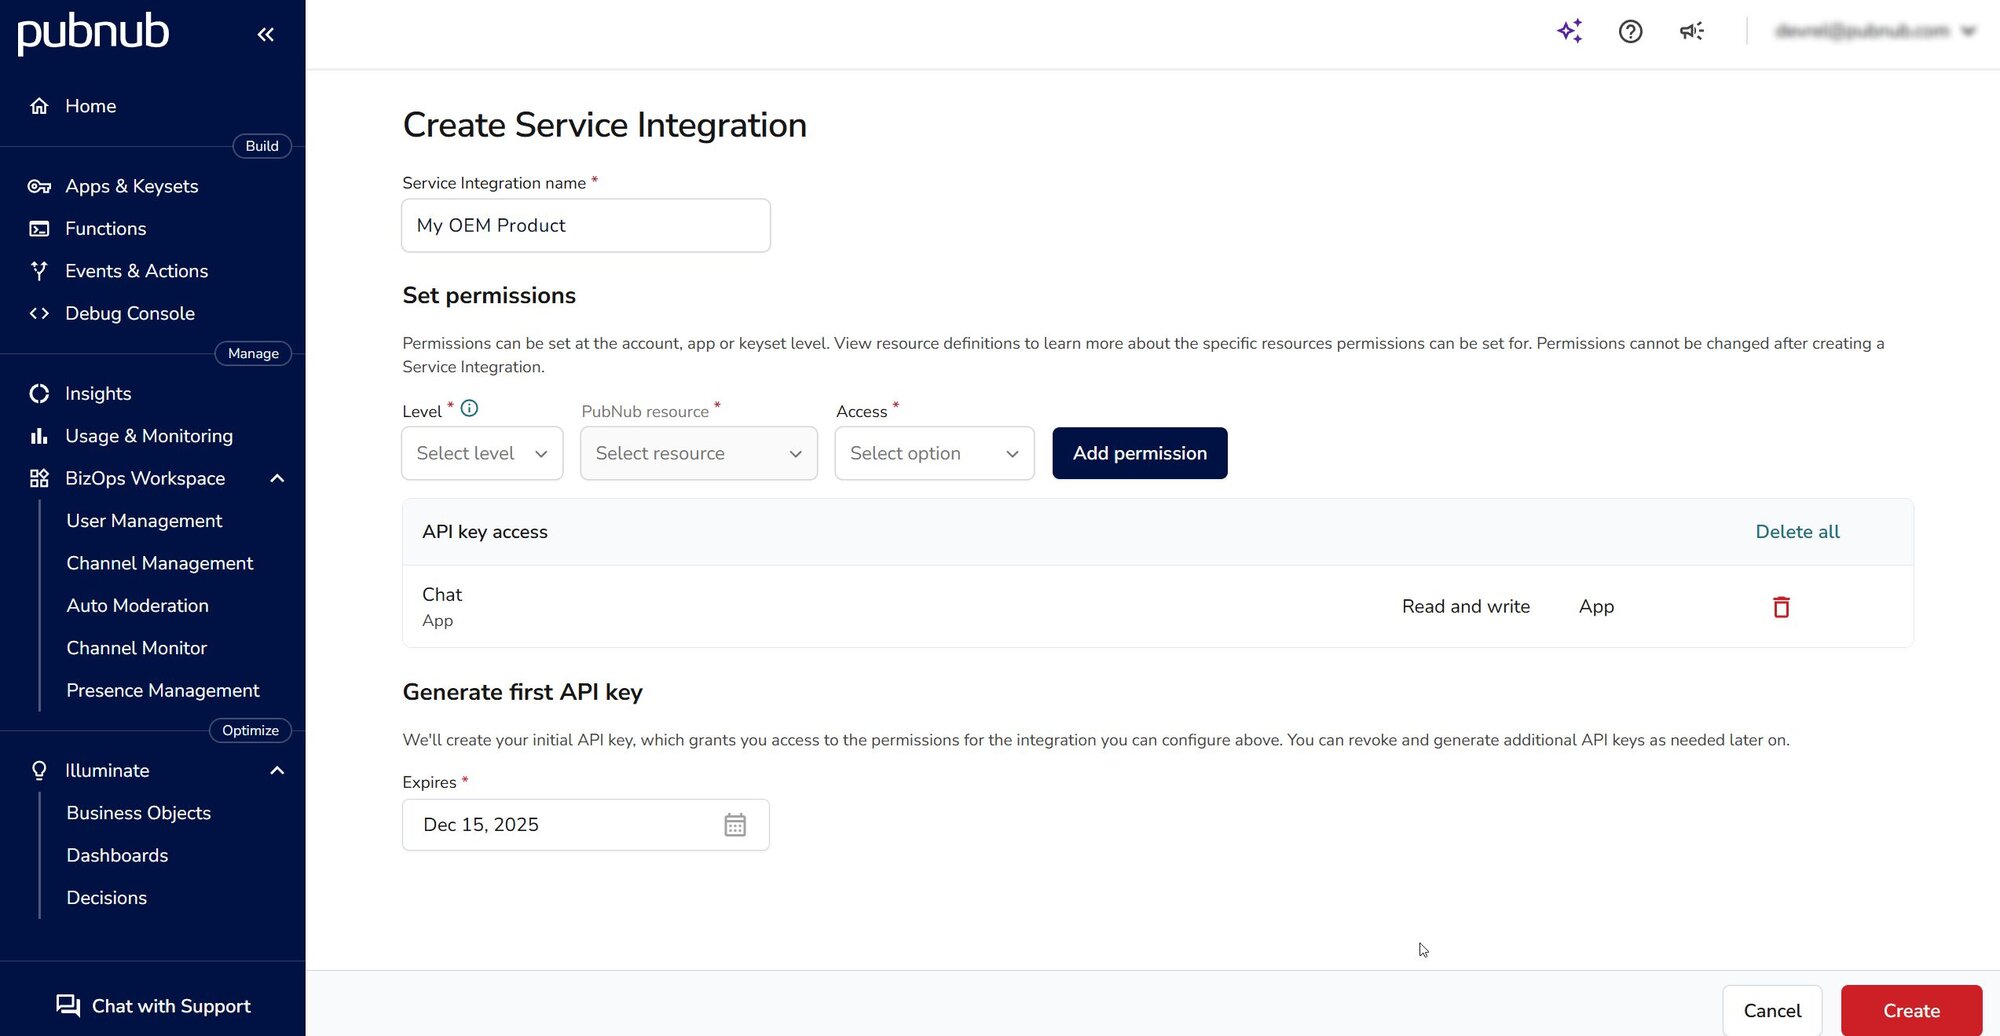View Usage & Monitoring
This screenshot has width=2000, height=1036.
(x=148, y=436)
